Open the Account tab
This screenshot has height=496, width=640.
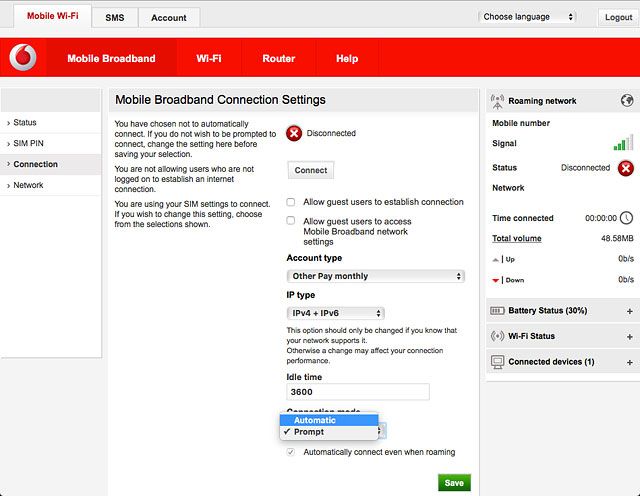click(x=169, y=18)
